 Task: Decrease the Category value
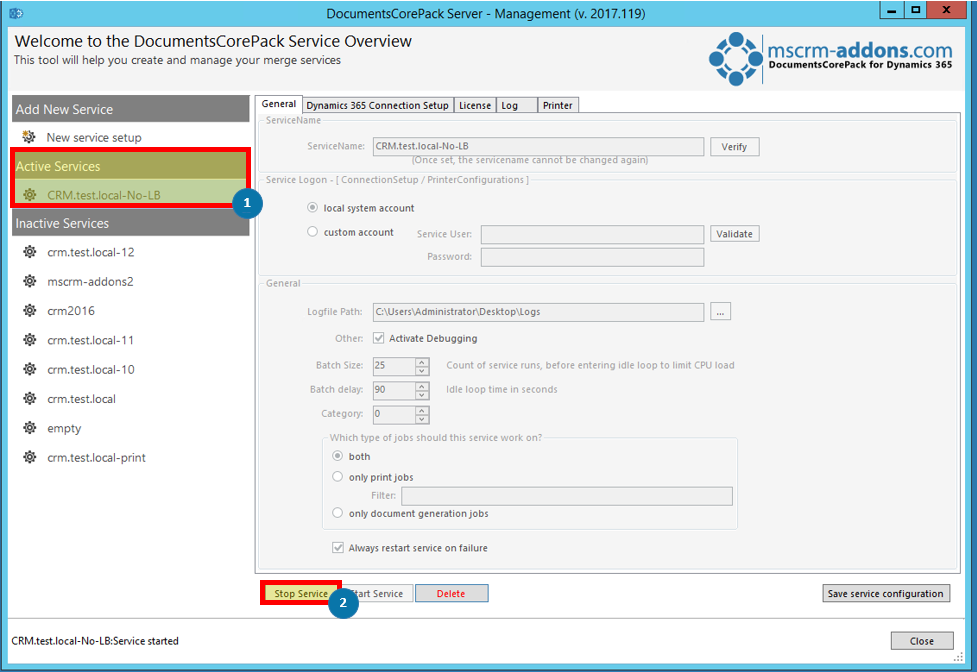[422, 419]
